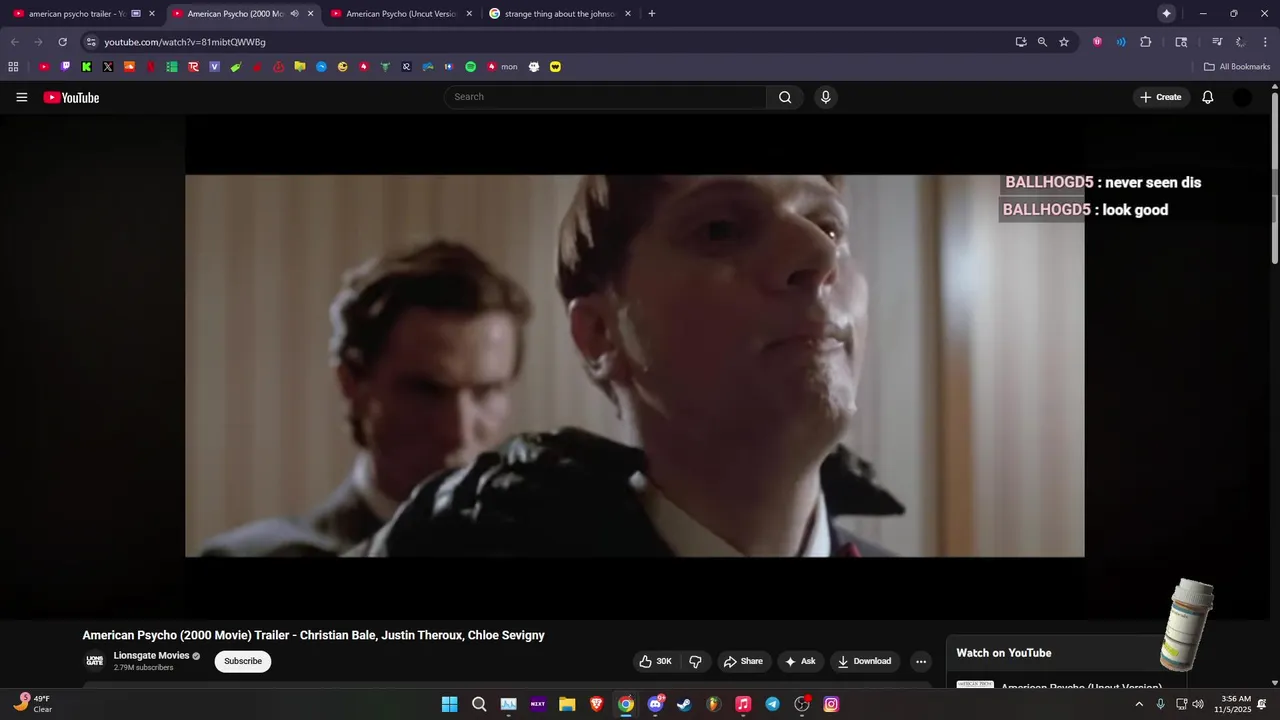The height and width of the screenshot is (720, 1280).
Task: Launch Discord from the taskbar
Action: pyautogui.click(x=655, y=704)
